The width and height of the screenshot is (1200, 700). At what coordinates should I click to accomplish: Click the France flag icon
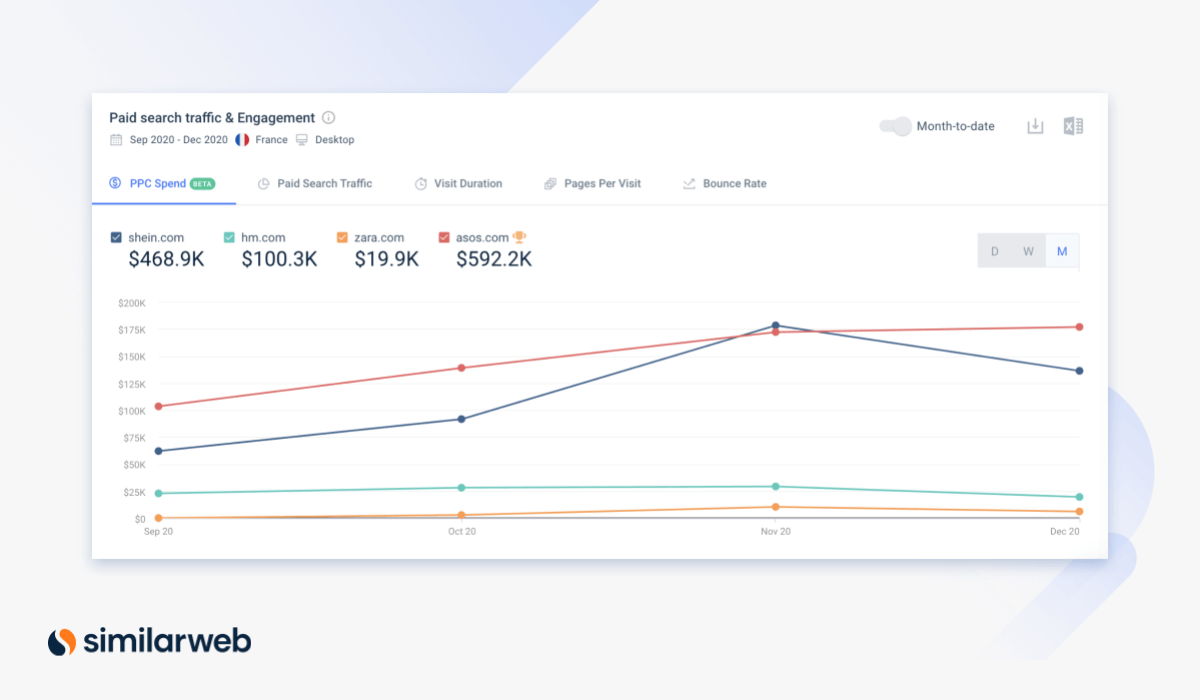242,140
